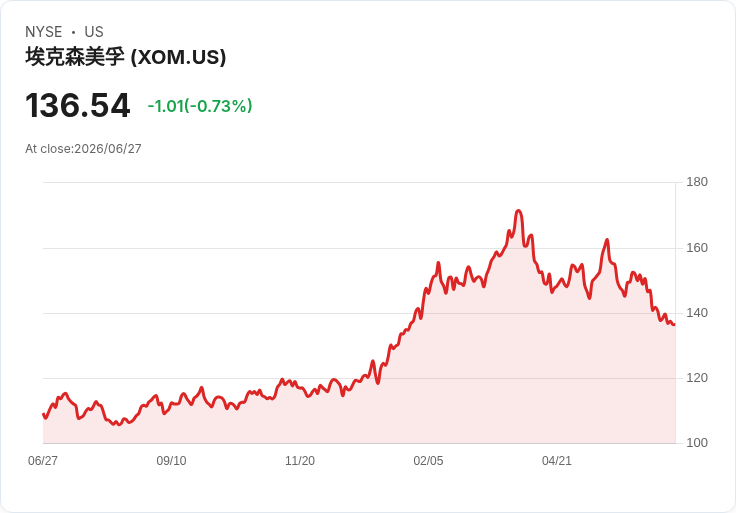The image size is (736, 513).
Task: Click the 04/21 date marker
Action: 557,461
